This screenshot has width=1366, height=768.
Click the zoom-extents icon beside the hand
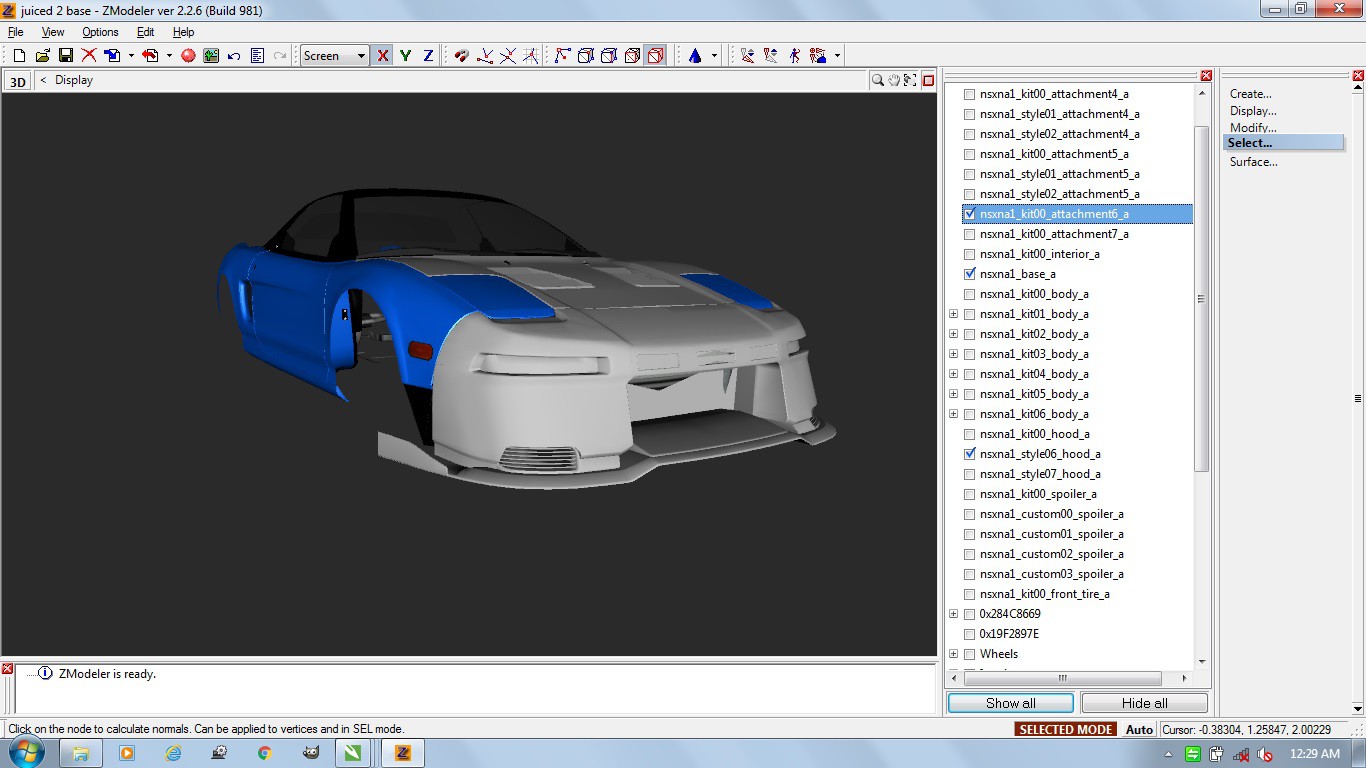[x=910, y=80]
